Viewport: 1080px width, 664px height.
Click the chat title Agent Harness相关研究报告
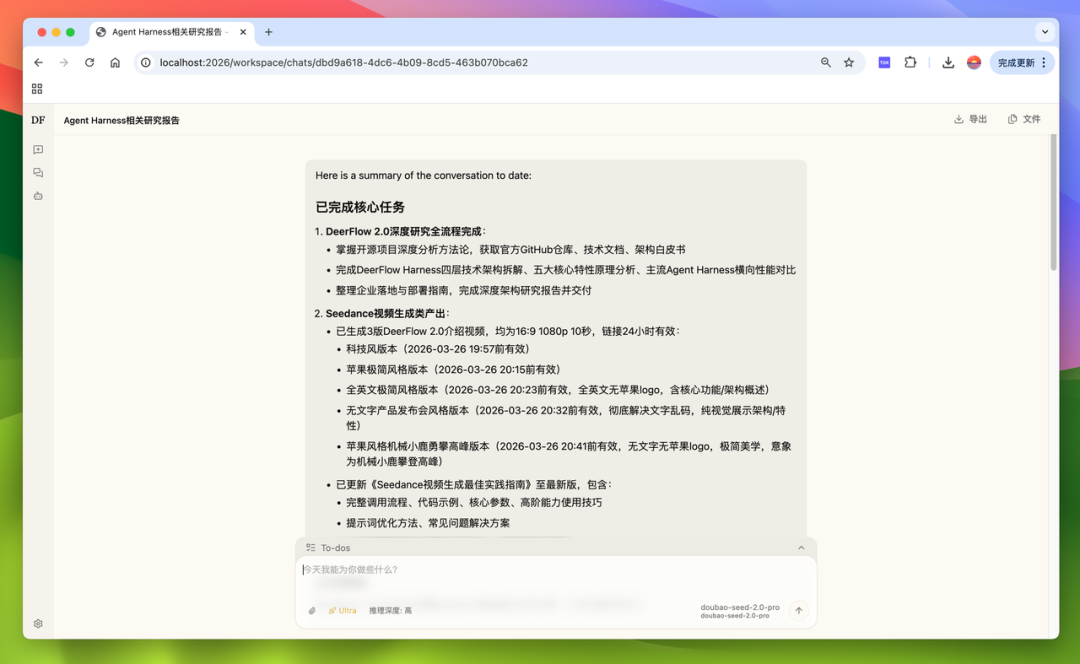pos(121,121)
